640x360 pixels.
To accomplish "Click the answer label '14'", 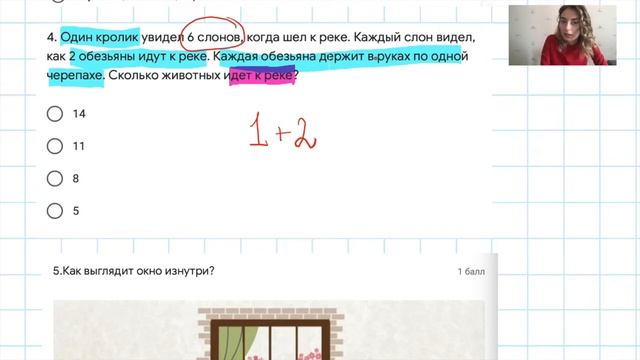I will click(79, 114).
